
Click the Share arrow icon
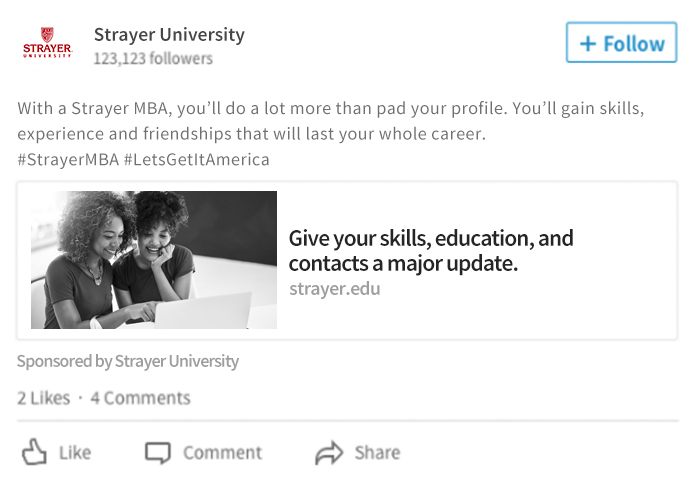pos(329,453)
